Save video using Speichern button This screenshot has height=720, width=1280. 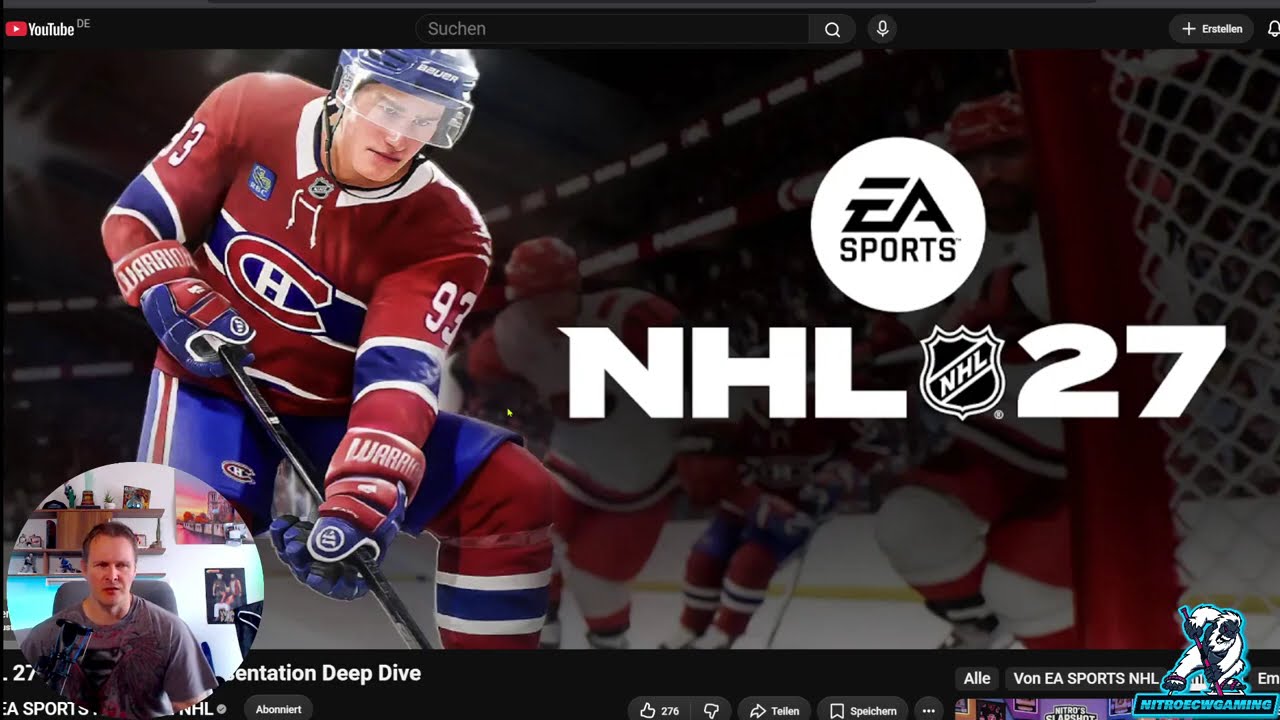pyautogui.click(x=863, y=710)
